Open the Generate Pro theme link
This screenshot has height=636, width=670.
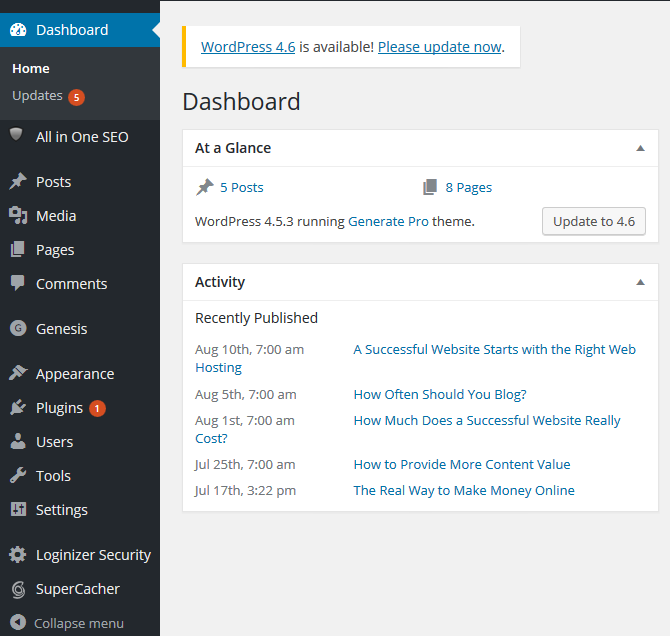(x=388, y=221)
